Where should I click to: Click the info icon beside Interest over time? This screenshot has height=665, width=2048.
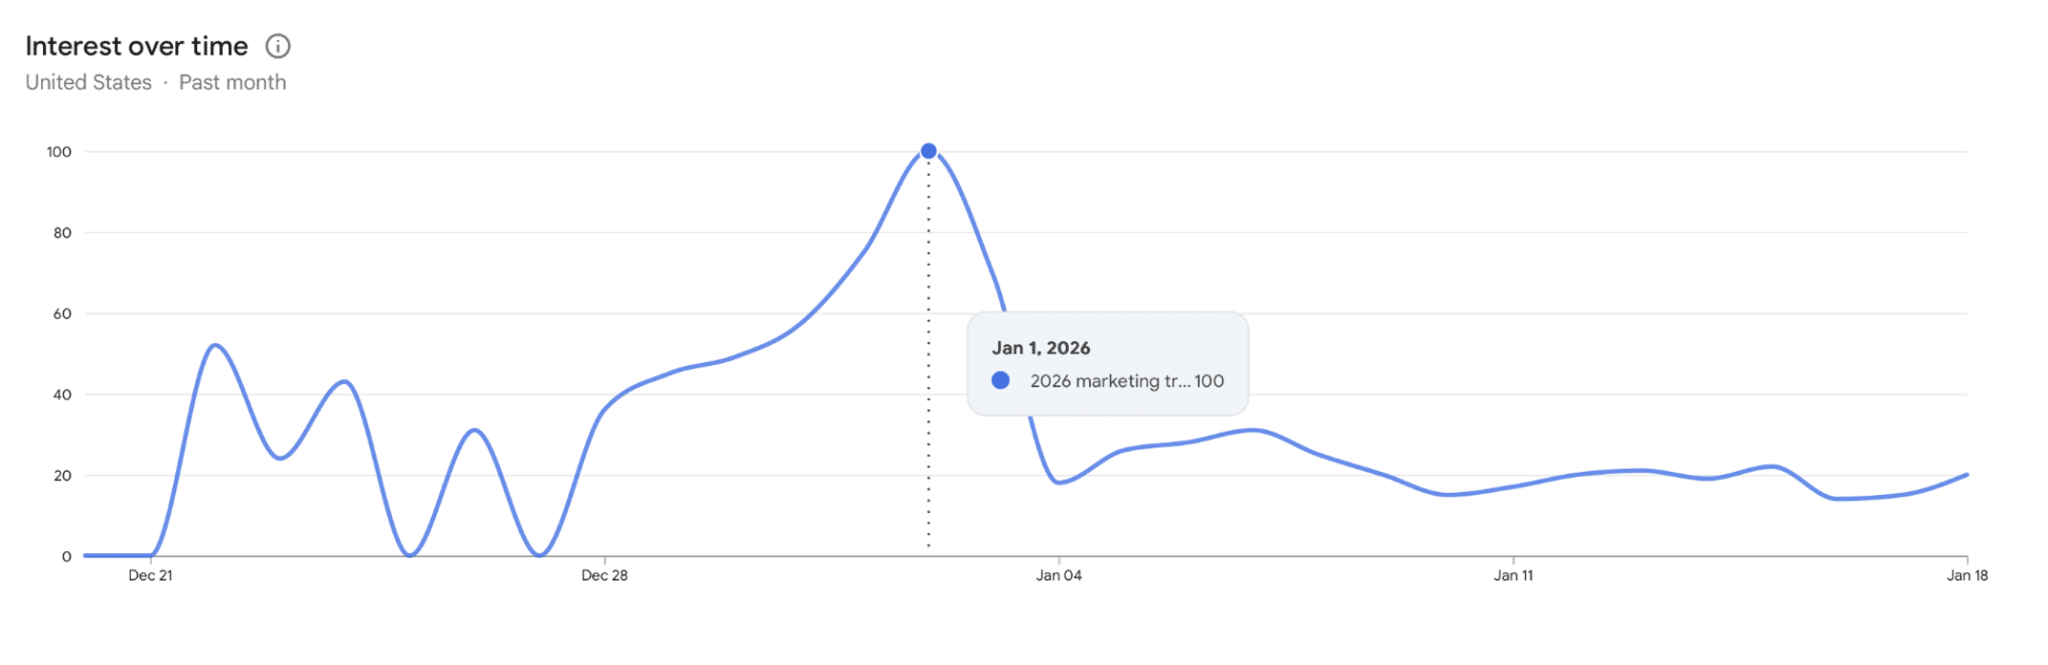(278, 46)
